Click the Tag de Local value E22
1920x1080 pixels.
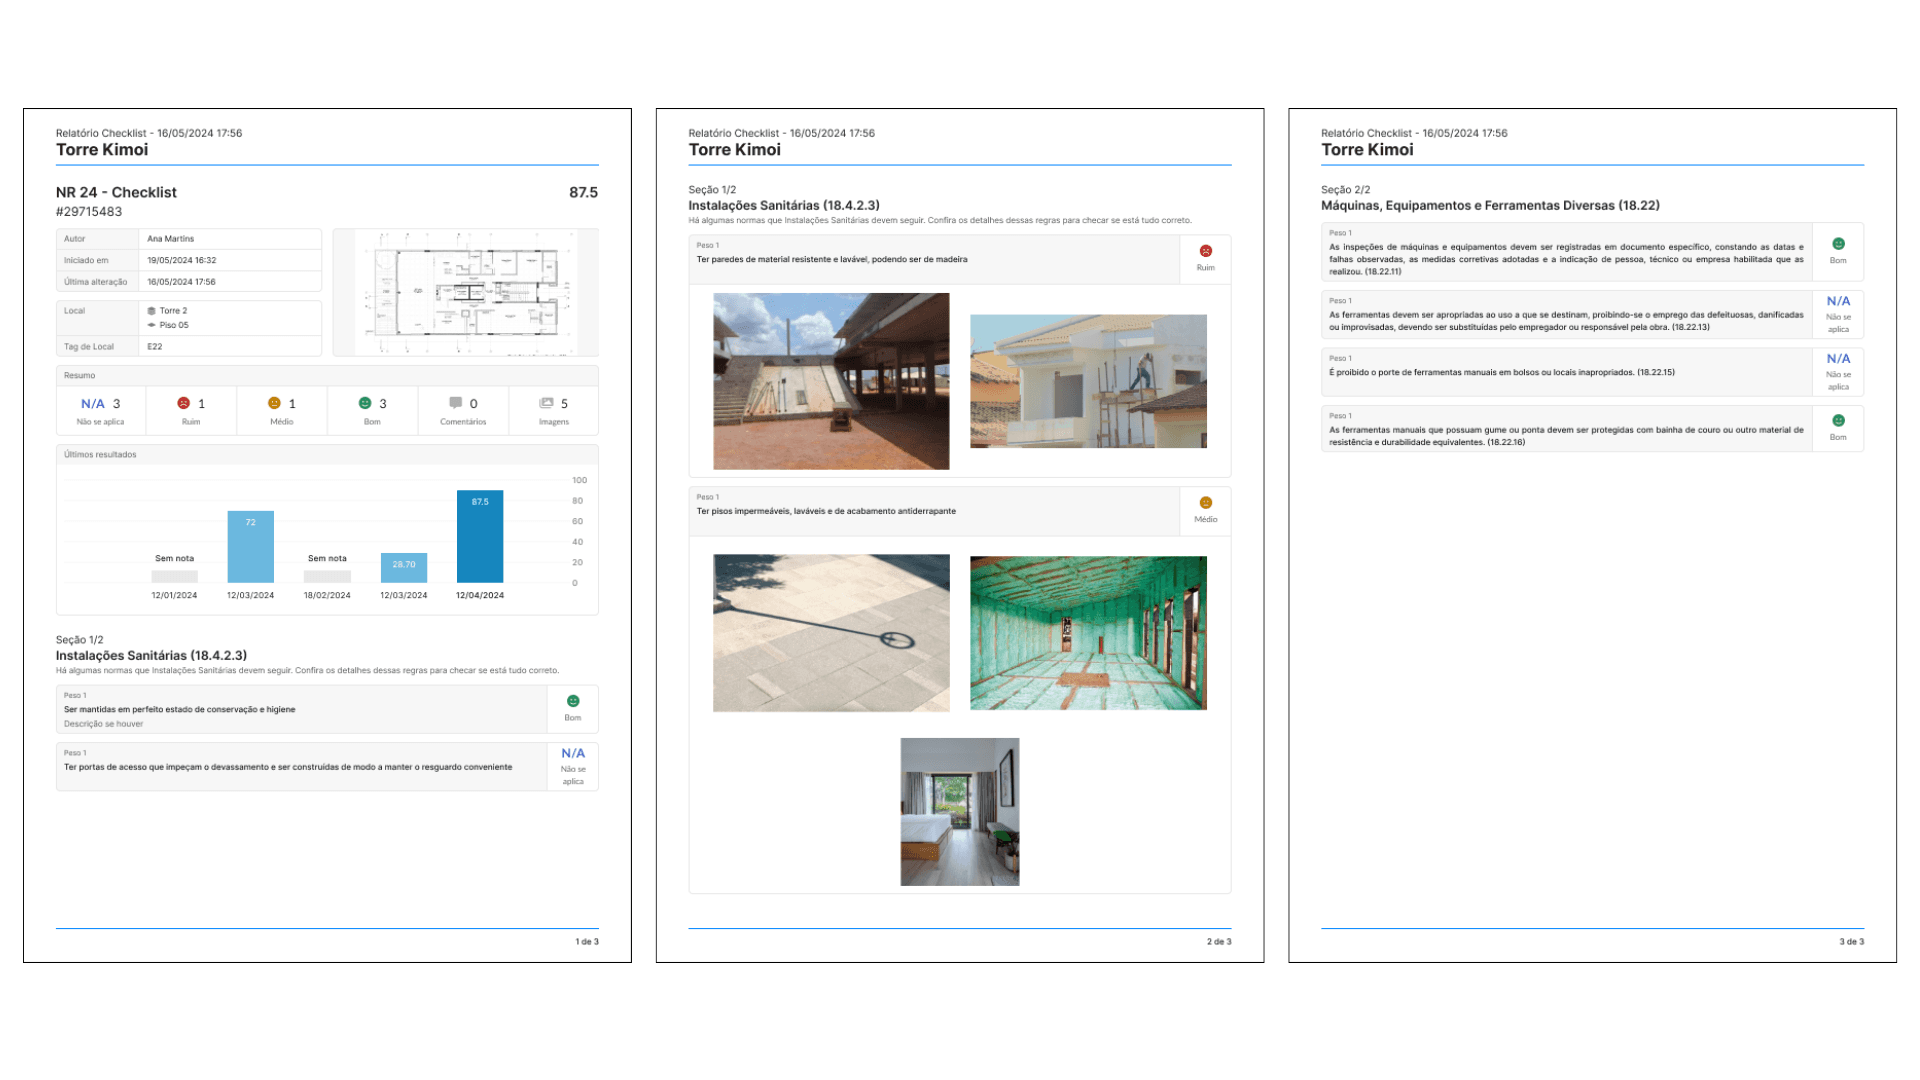155,347
